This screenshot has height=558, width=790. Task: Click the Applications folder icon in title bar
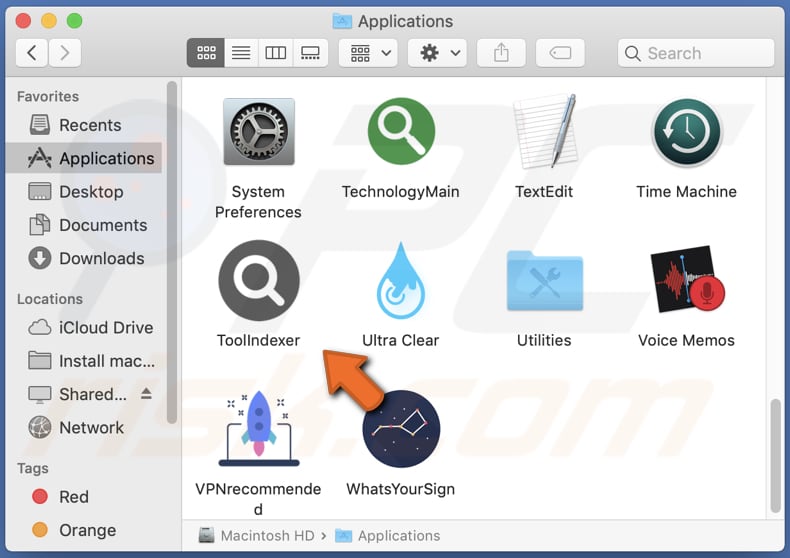coord(342,21)
